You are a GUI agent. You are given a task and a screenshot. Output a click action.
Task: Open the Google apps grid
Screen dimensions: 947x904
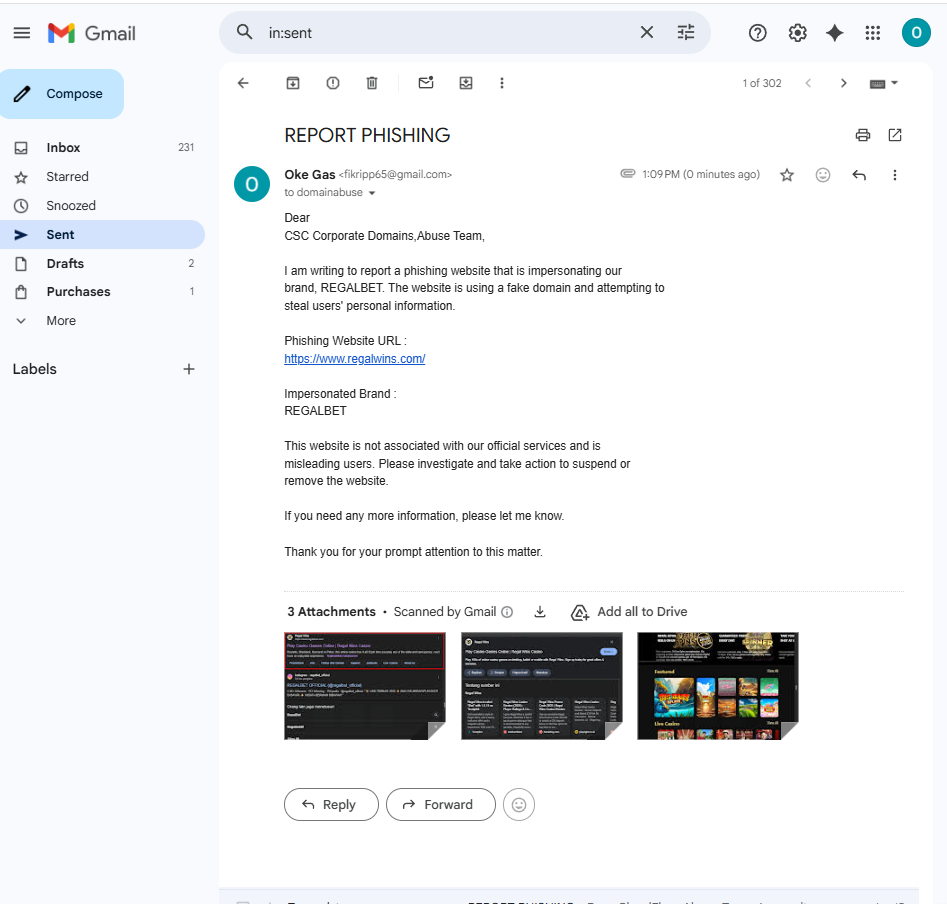tap(872, 33)
